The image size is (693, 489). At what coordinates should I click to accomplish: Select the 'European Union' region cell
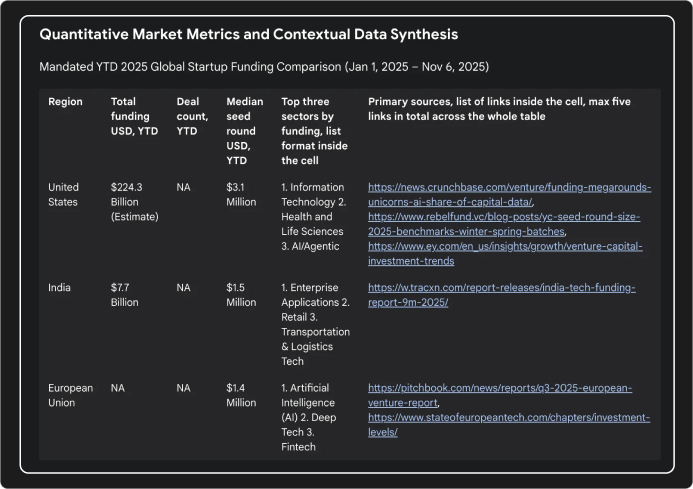[71, 395]
